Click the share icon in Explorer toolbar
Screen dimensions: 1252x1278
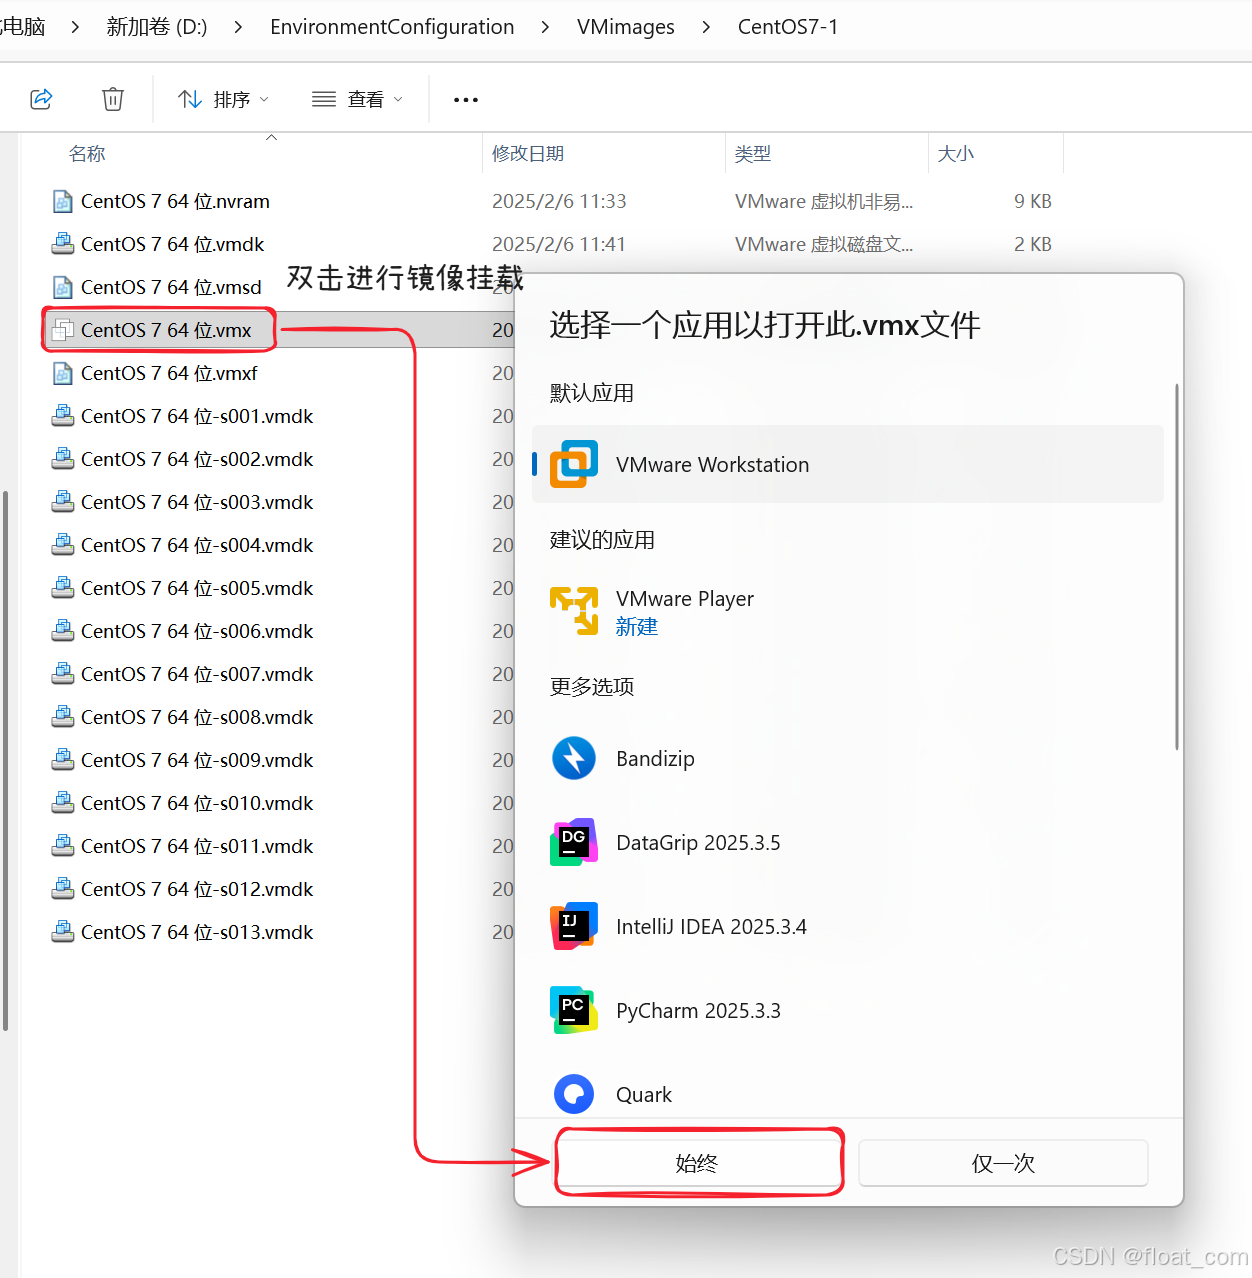(x=41, y=99)
